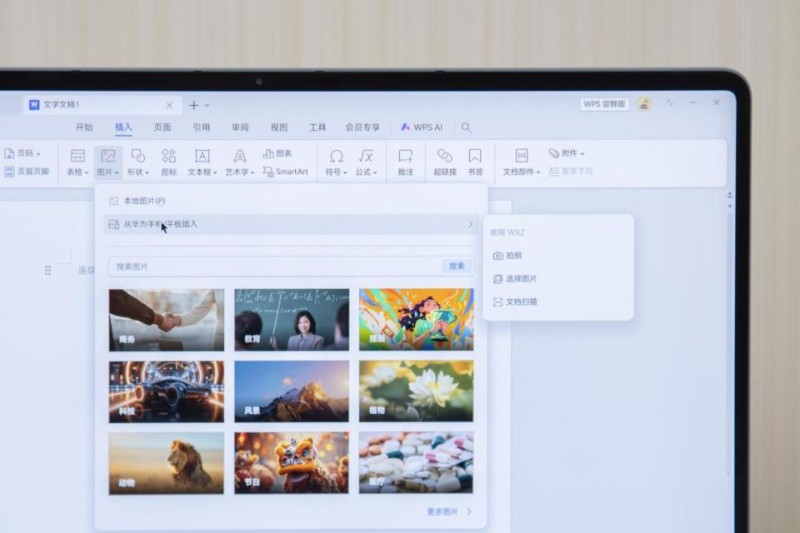Click the 书签 (Bookmark) icon
Viewport: 800px width, 533px height.
(x=475, y=161)
